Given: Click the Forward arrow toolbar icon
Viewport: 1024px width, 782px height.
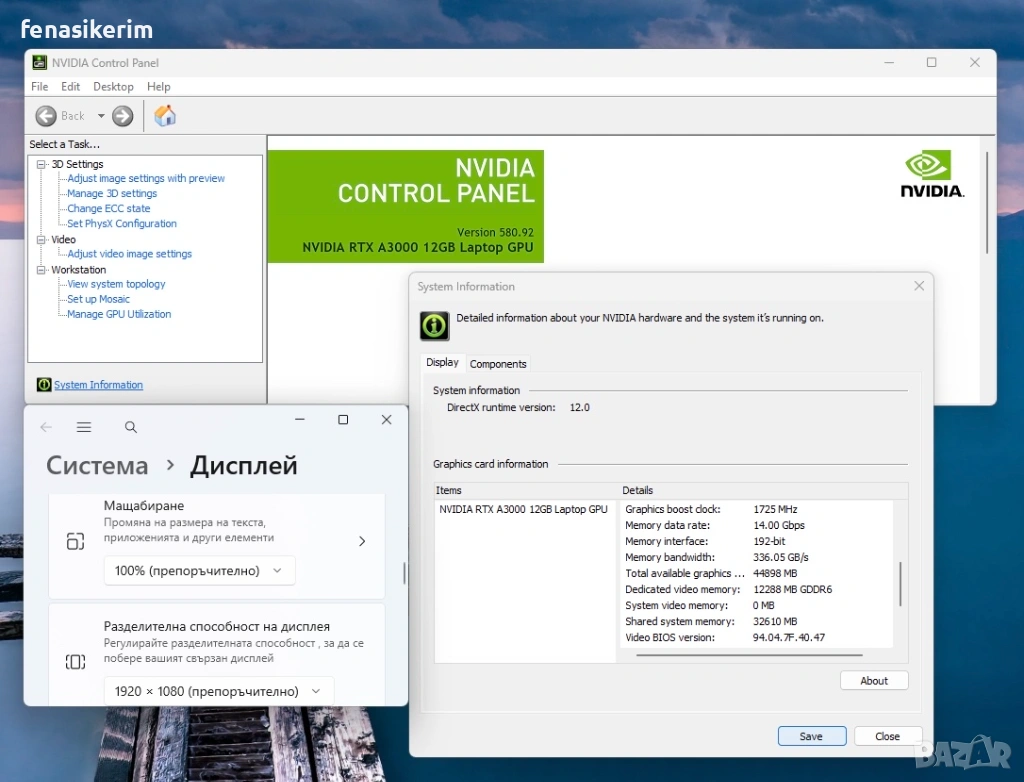Looking at the screenshot, I should [123, 116].
